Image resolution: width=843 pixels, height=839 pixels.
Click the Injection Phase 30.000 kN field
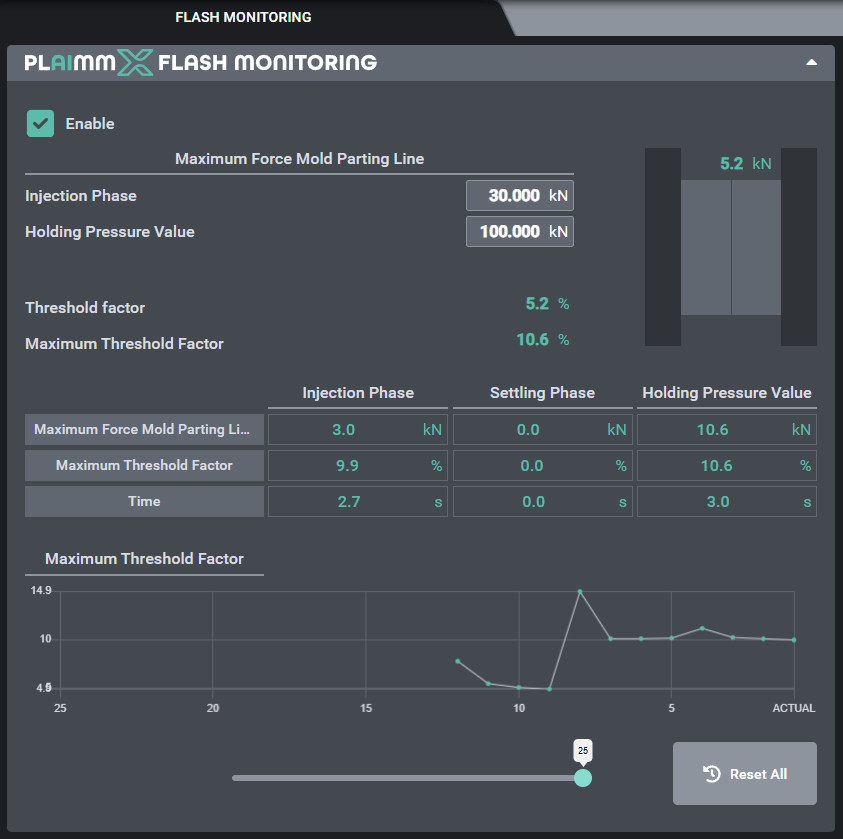point(519,196)
